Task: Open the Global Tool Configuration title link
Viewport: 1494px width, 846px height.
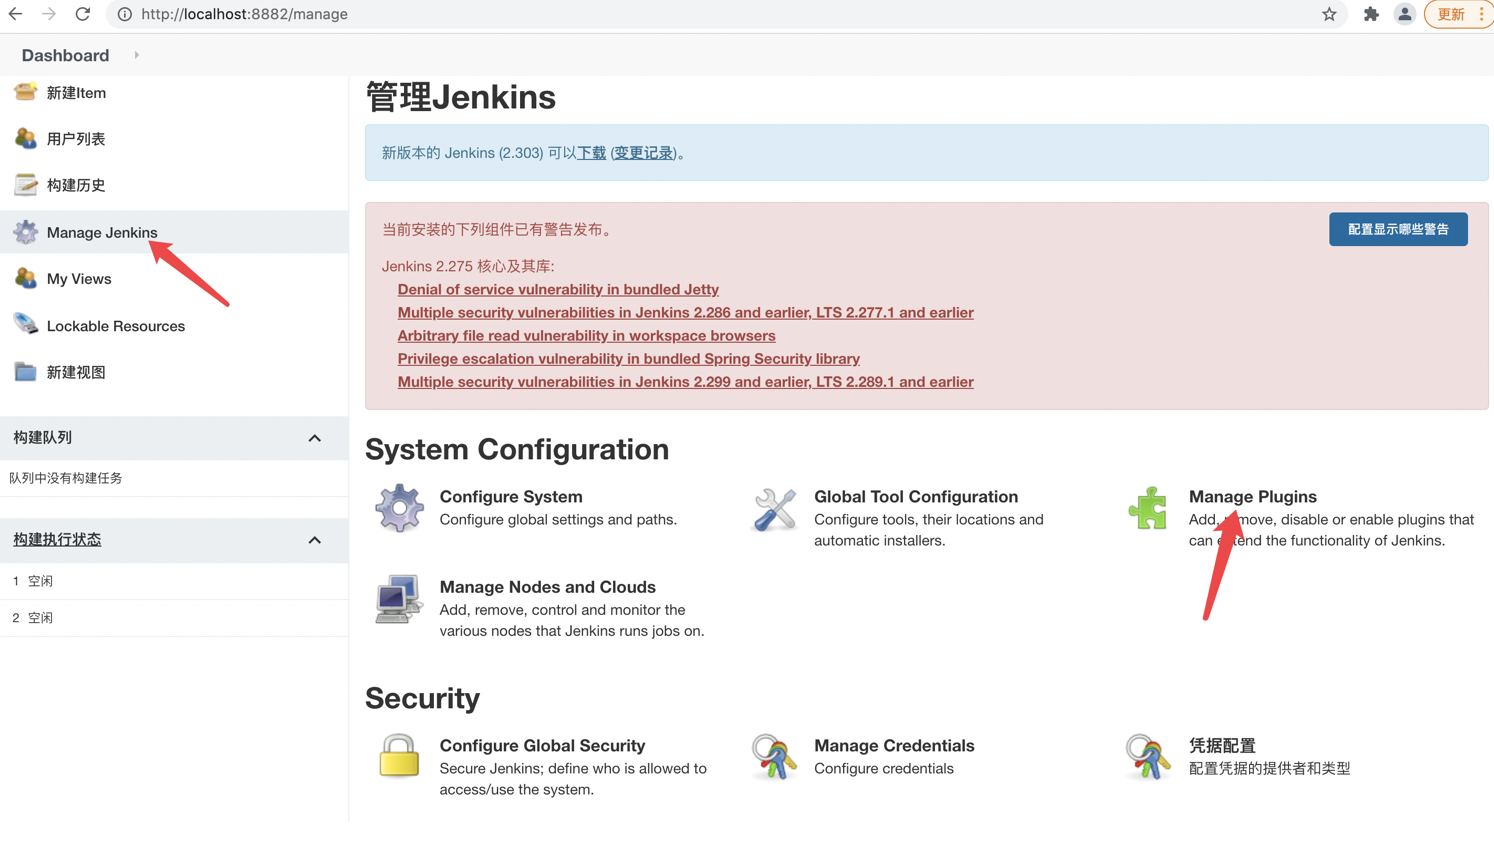Action: coord(916,496)
